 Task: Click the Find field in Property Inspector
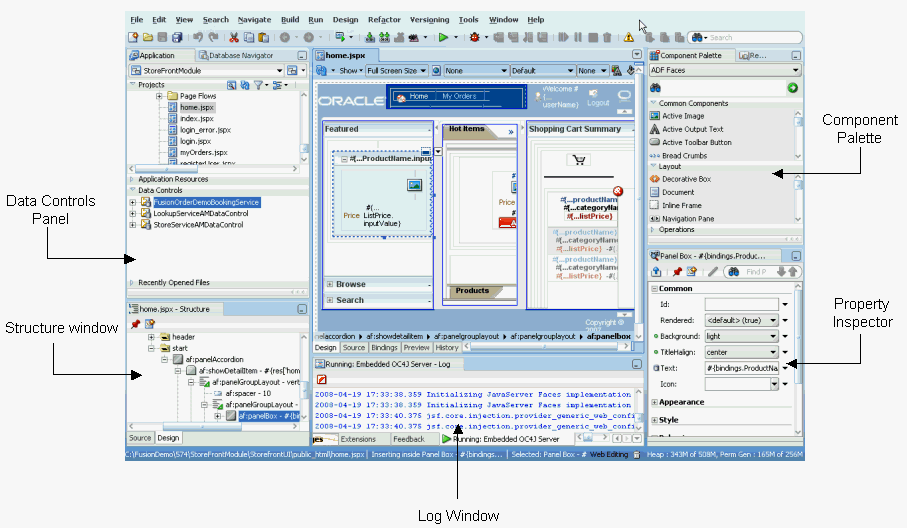[x=757, y=272]
